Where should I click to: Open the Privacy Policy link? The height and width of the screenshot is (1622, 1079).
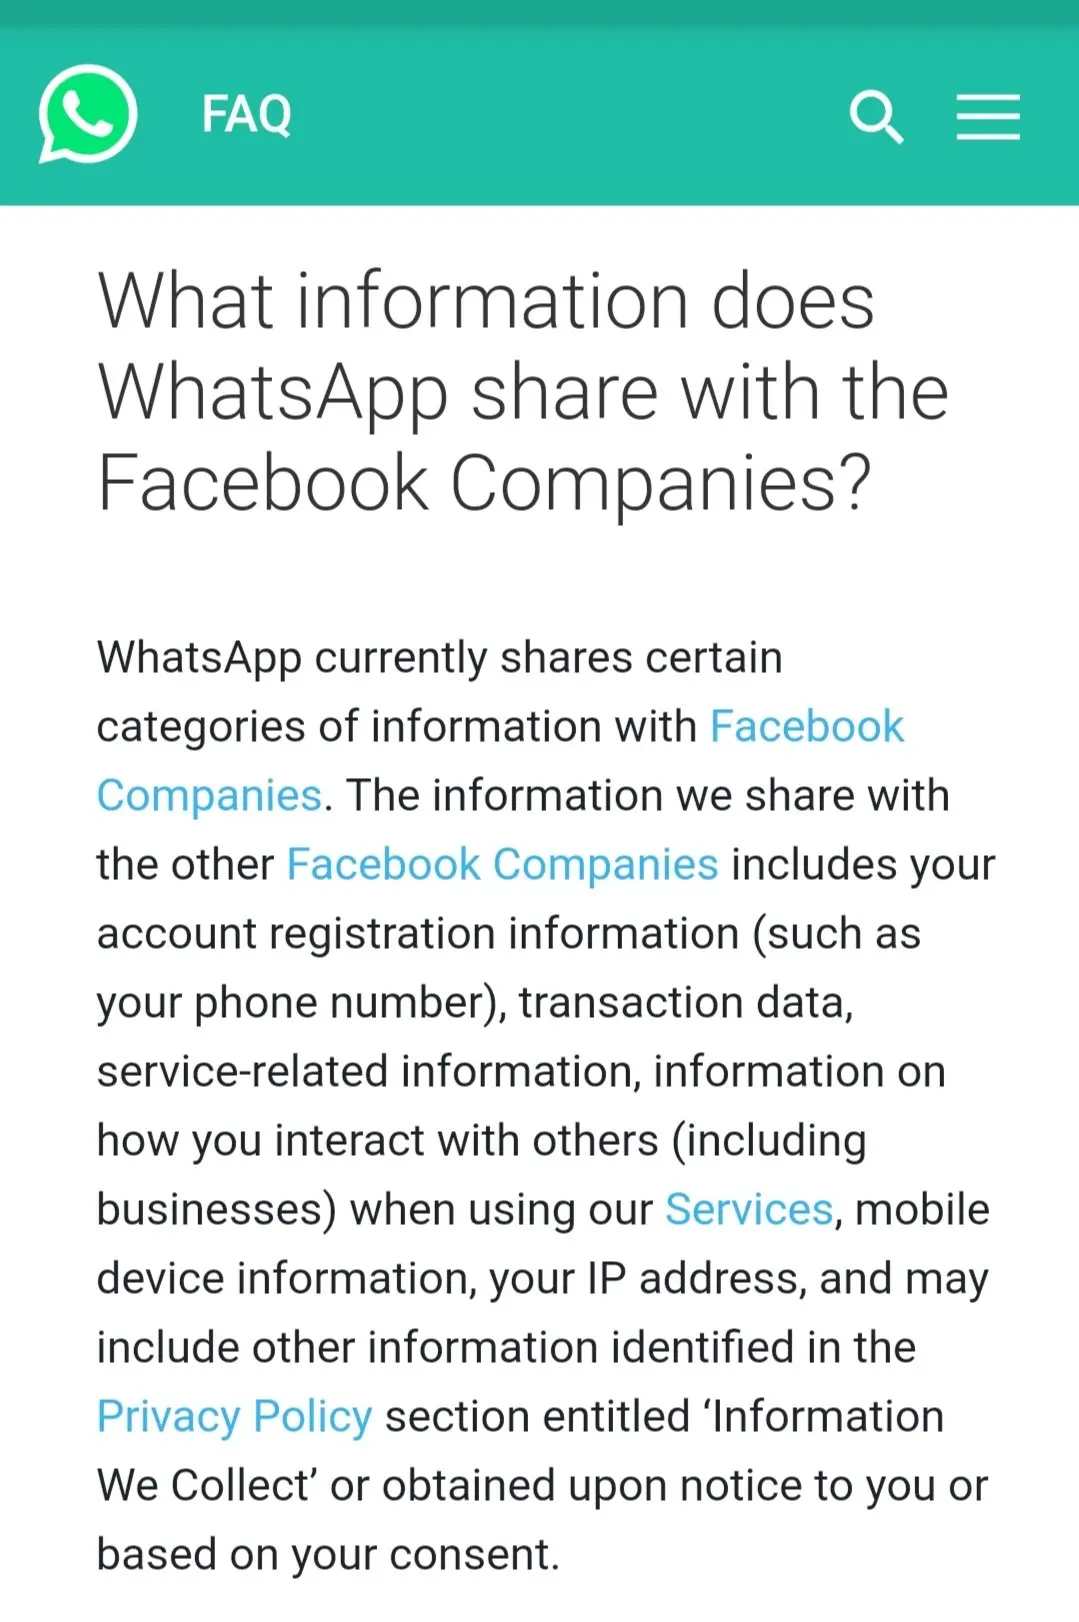click(235, 1417)
